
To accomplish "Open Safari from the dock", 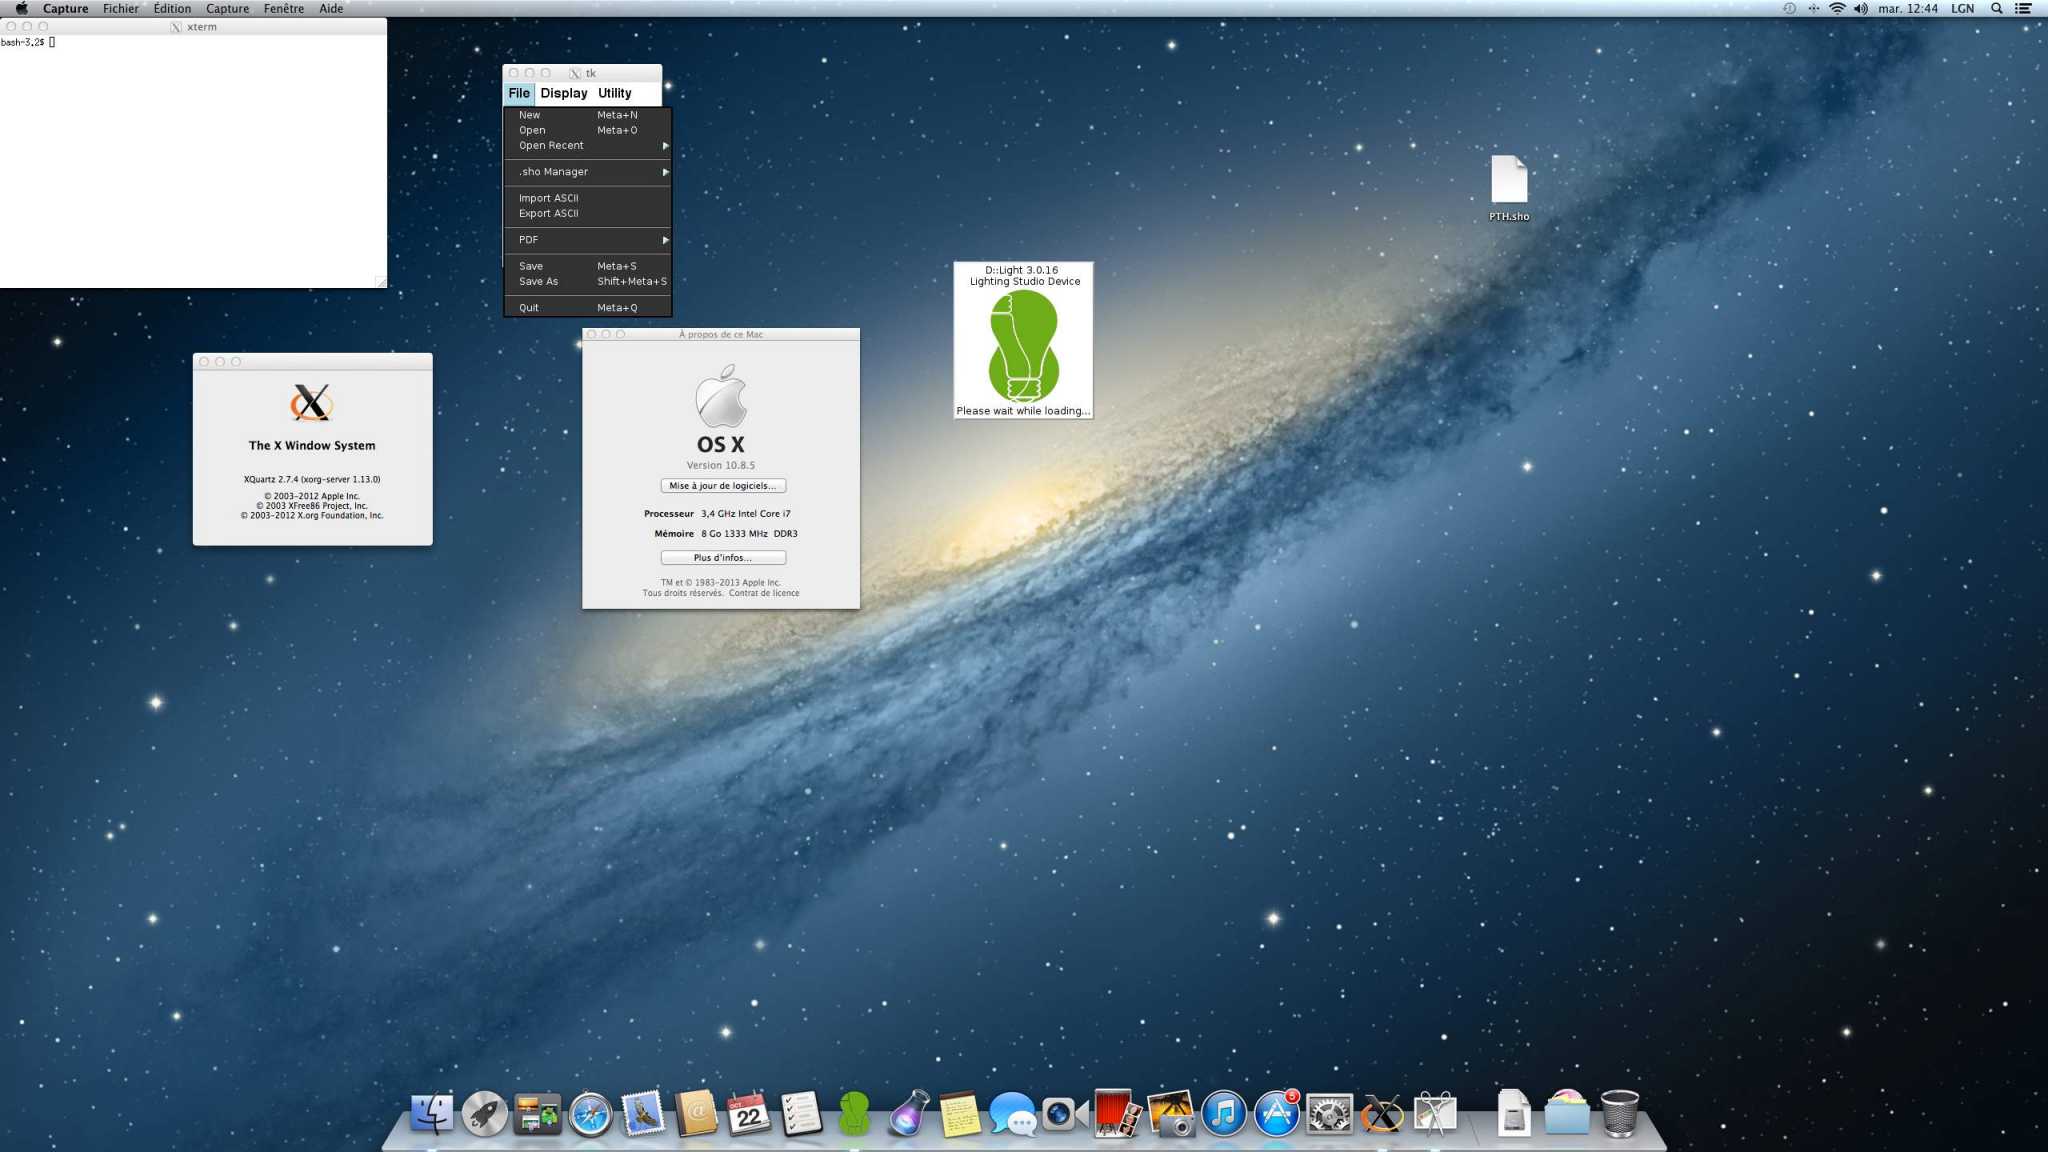I will point(590,1114).
